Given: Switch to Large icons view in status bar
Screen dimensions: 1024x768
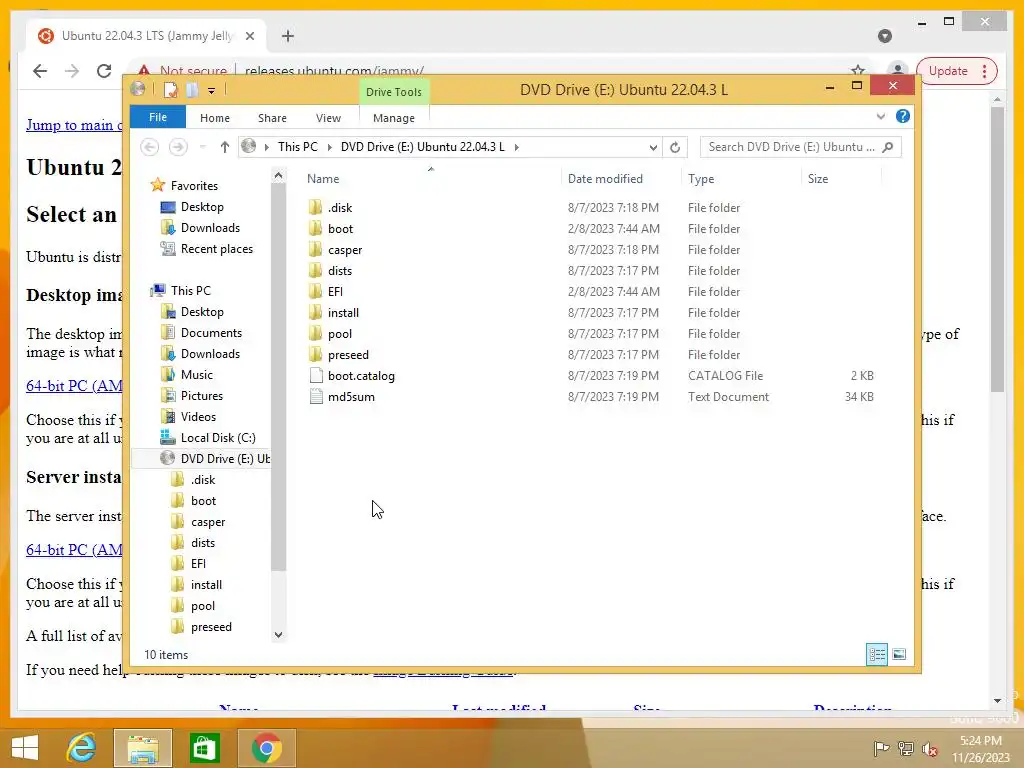Looking at the screenshot, I should [x=899, y=654].
